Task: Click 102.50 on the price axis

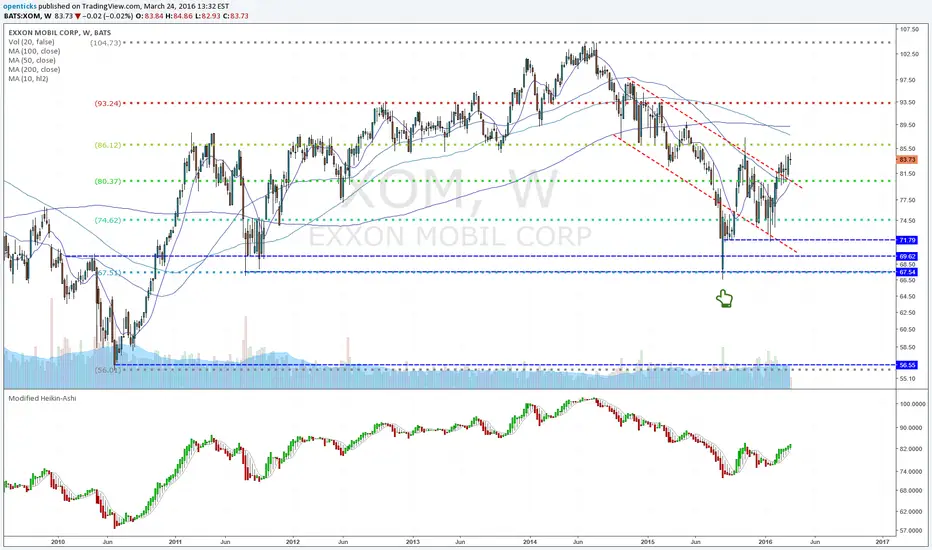Action: click(909, 54)
